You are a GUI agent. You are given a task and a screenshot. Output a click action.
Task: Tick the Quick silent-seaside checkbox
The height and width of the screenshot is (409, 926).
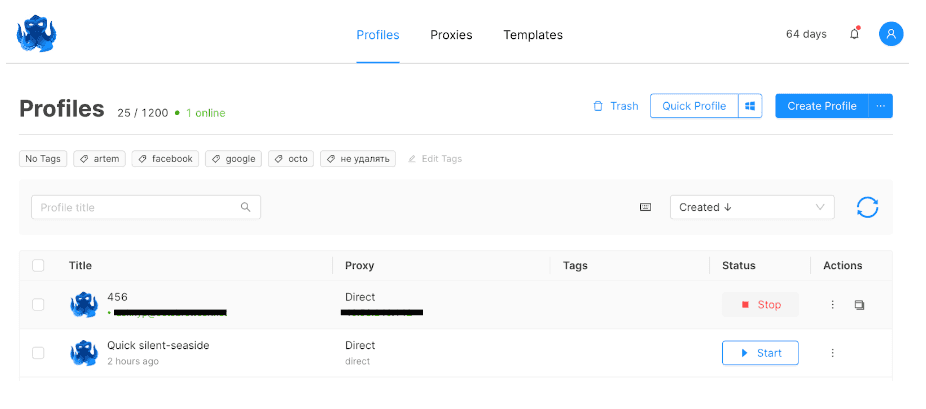tap(38, 353)
